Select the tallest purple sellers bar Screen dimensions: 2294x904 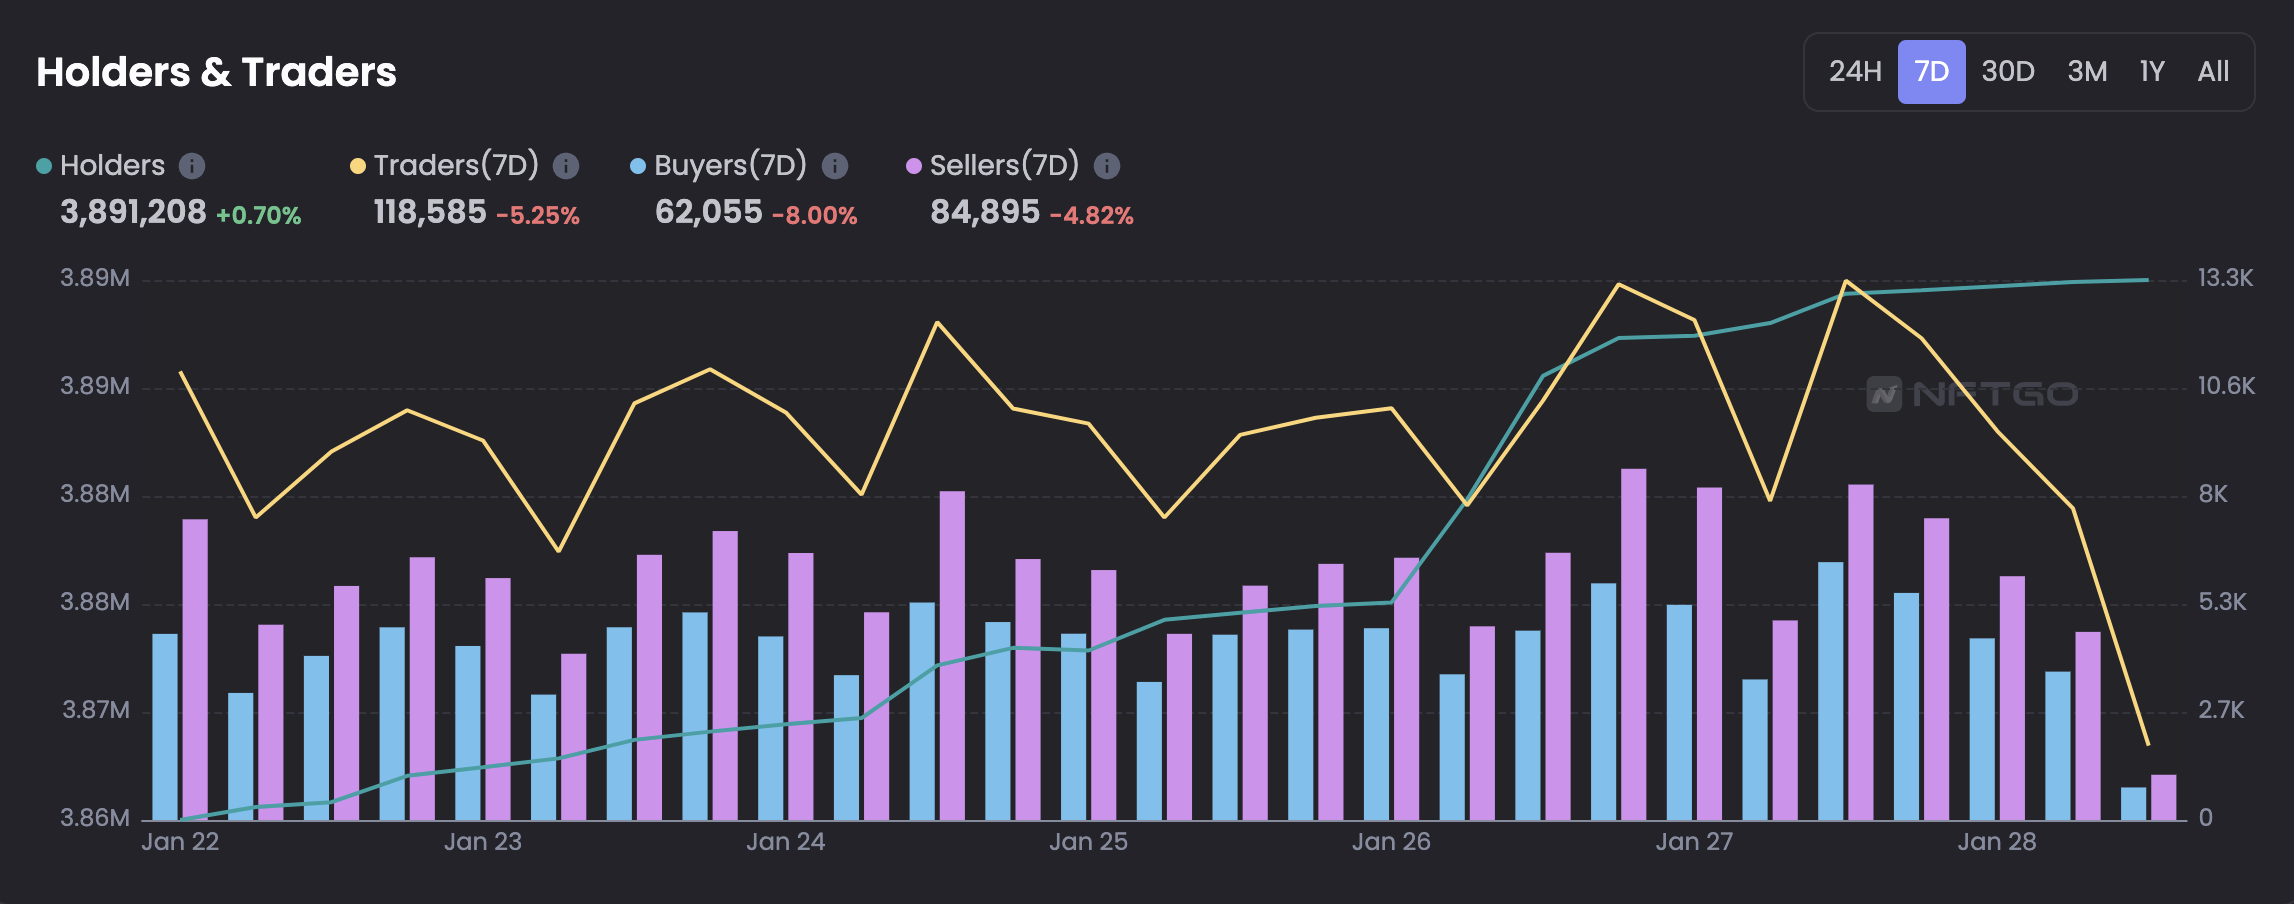[1633, 645]
